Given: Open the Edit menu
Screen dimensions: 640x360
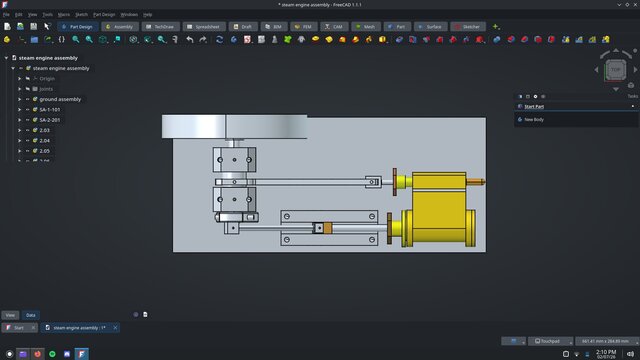Looking at the screenshot, I should pyautogui.click(x=19, y=15).
